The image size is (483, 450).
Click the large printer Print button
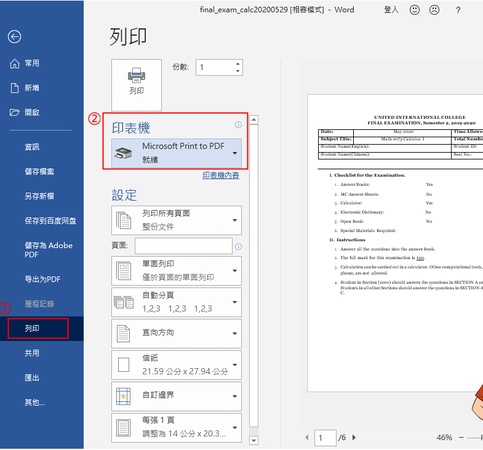136,85
